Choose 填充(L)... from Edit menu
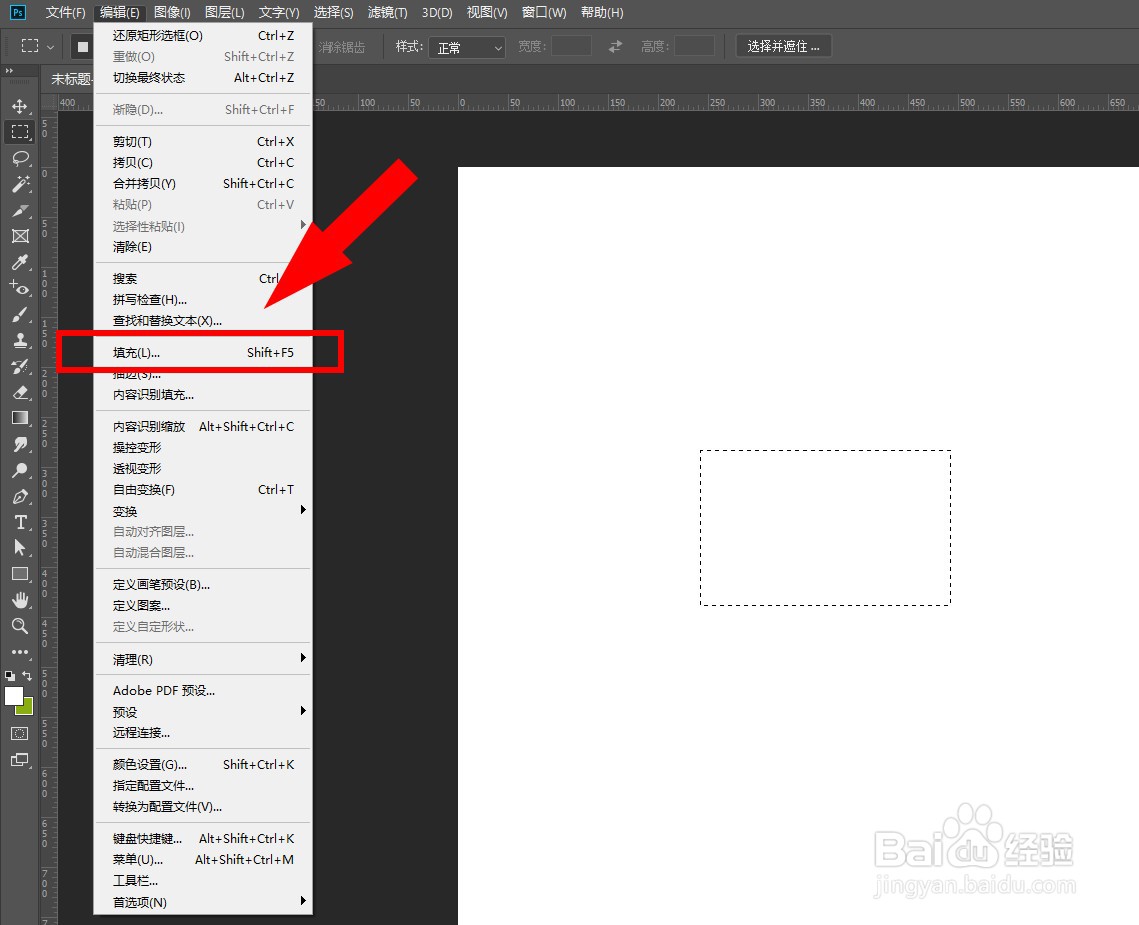This screenshot has width=1139, height=925. pos(203,352)
